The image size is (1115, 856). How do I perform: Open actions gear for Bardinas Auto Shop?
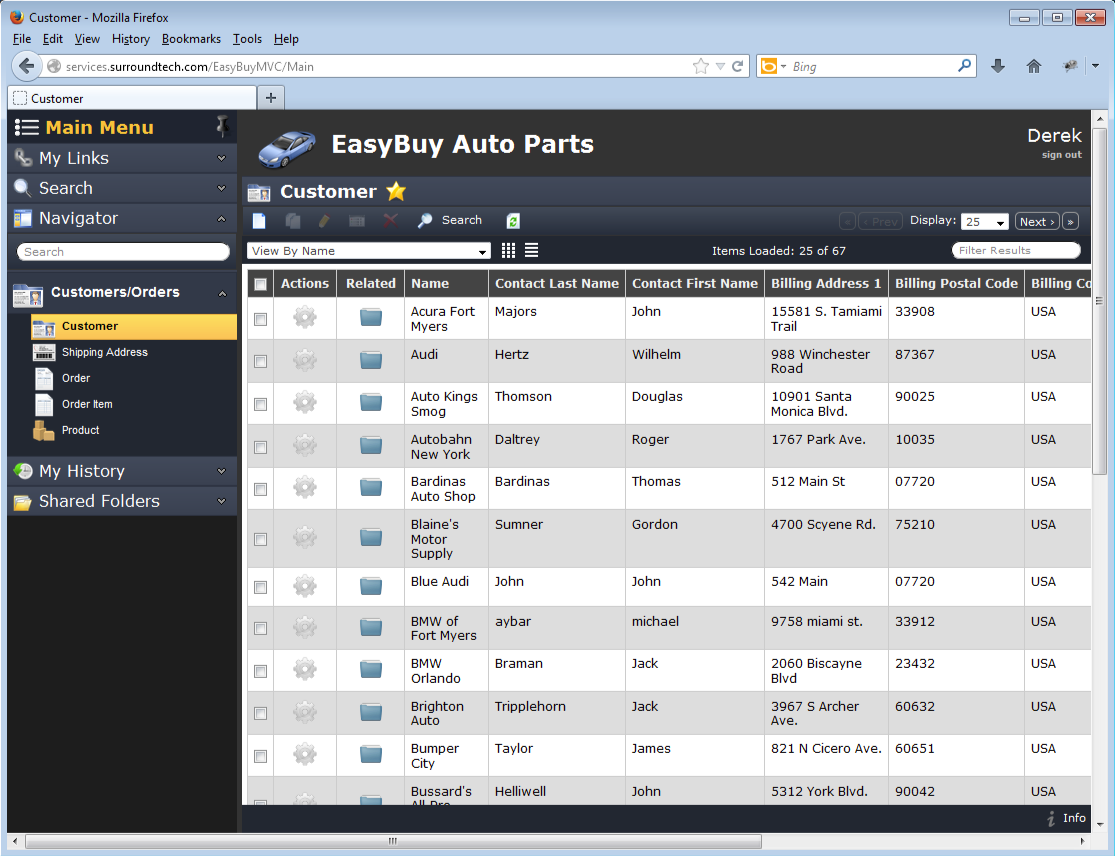pos(304,487)
